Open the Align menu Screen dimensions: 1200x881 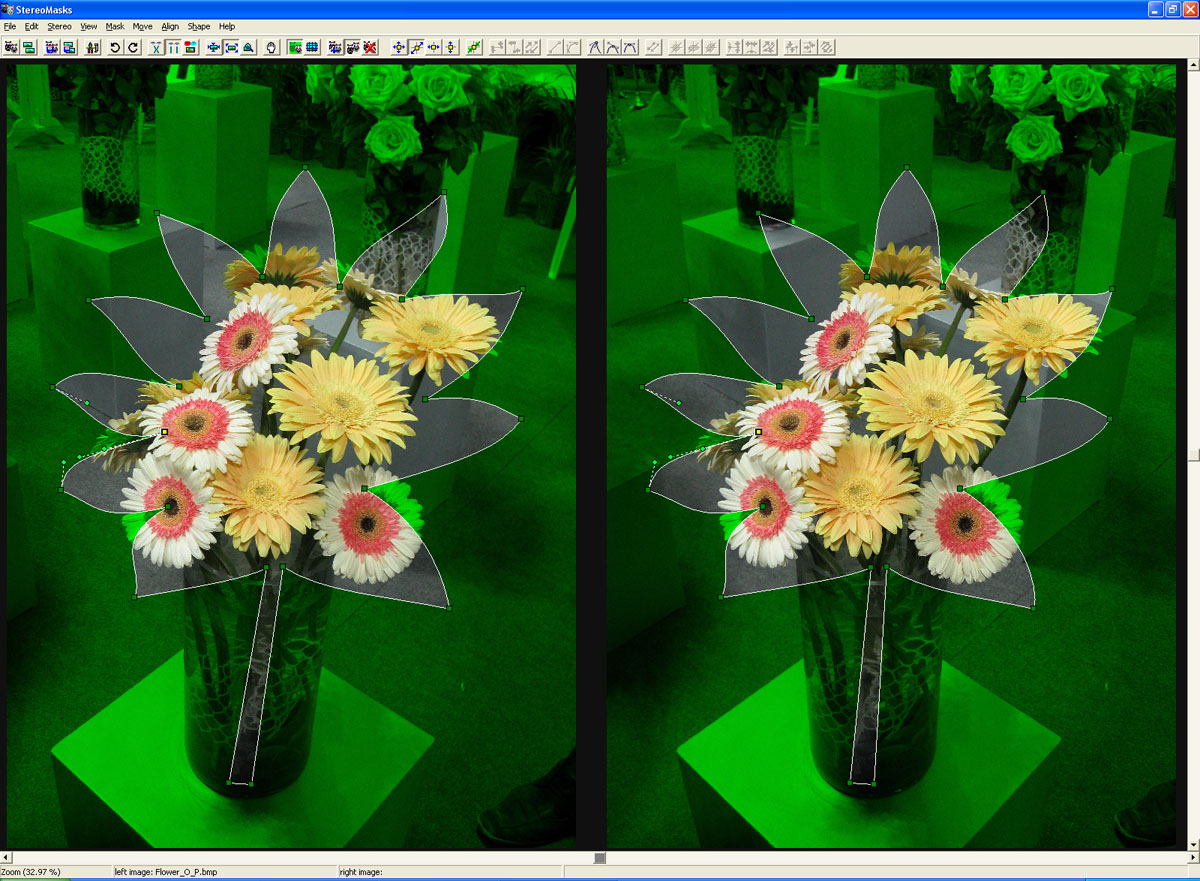[x=168, y=26]
